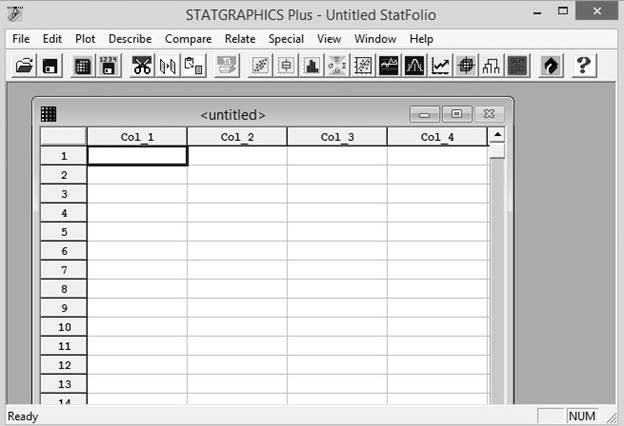
Task: Open summary statistics sigma icon
Action: coord(337,65)
